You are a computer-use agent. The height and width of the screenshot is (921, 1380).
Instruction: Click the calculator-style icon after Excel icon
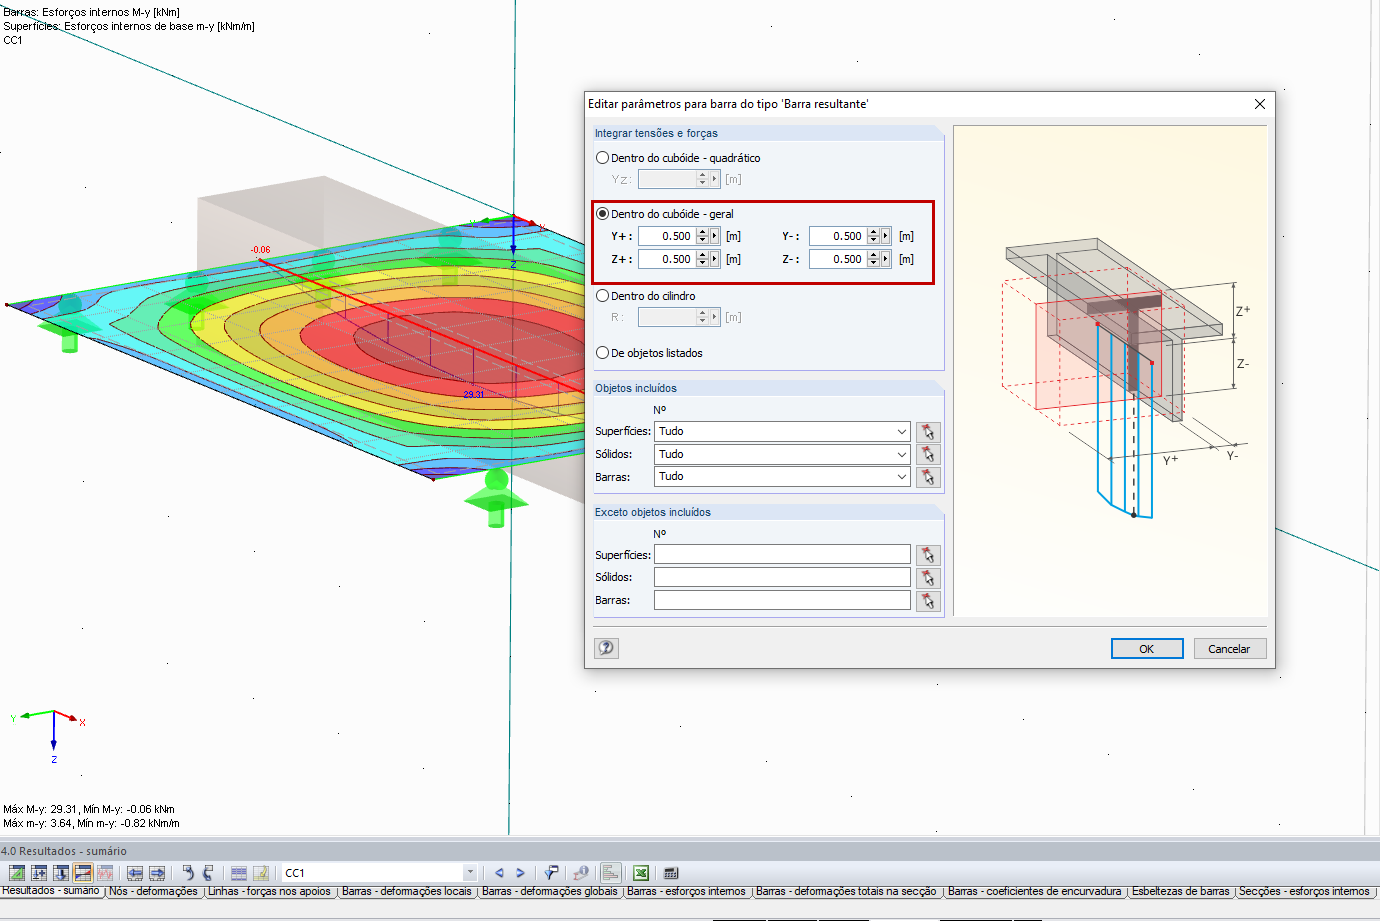point(671,873)
